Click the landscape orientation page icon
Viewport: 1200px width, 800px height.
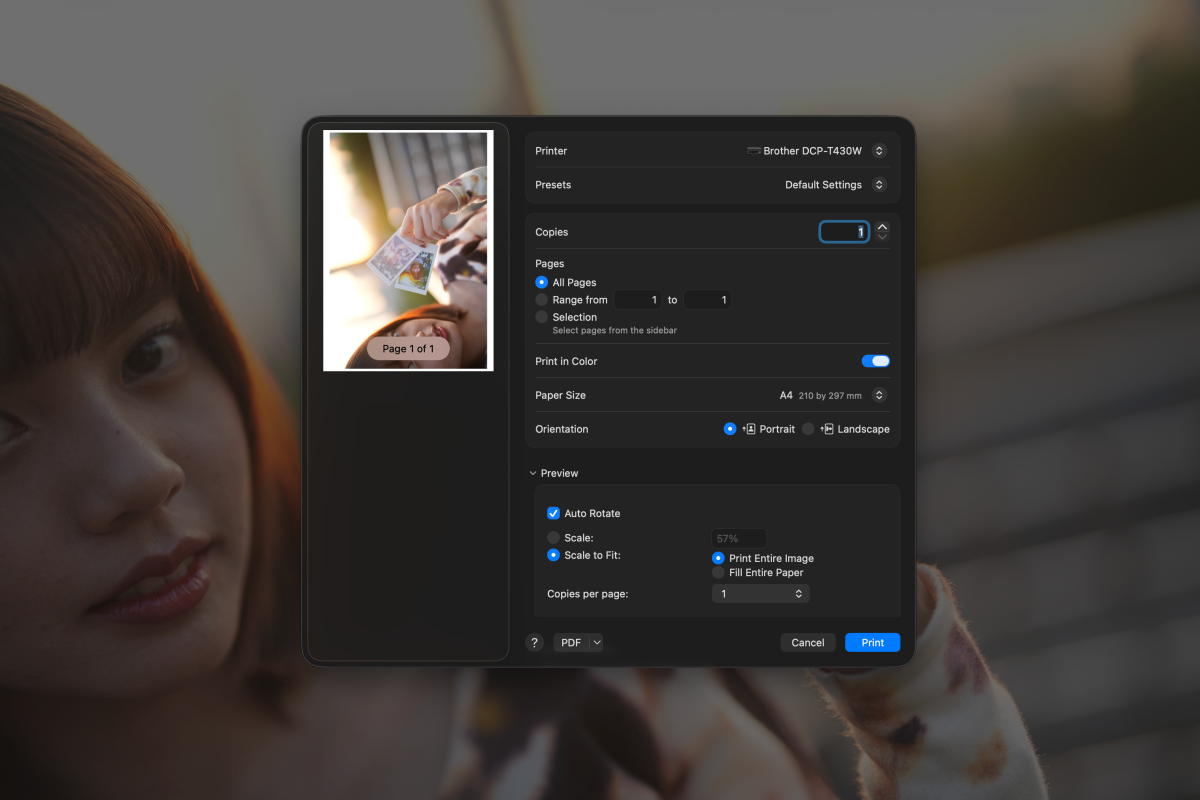tap(827, 429)
